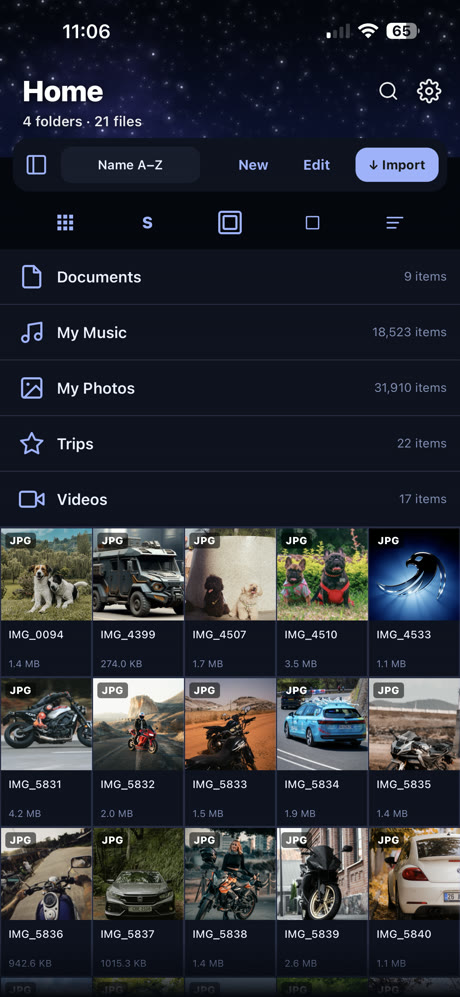460x997 pixels.
Task: Switch to list view lines icon
Action: [x=394, y=223]
